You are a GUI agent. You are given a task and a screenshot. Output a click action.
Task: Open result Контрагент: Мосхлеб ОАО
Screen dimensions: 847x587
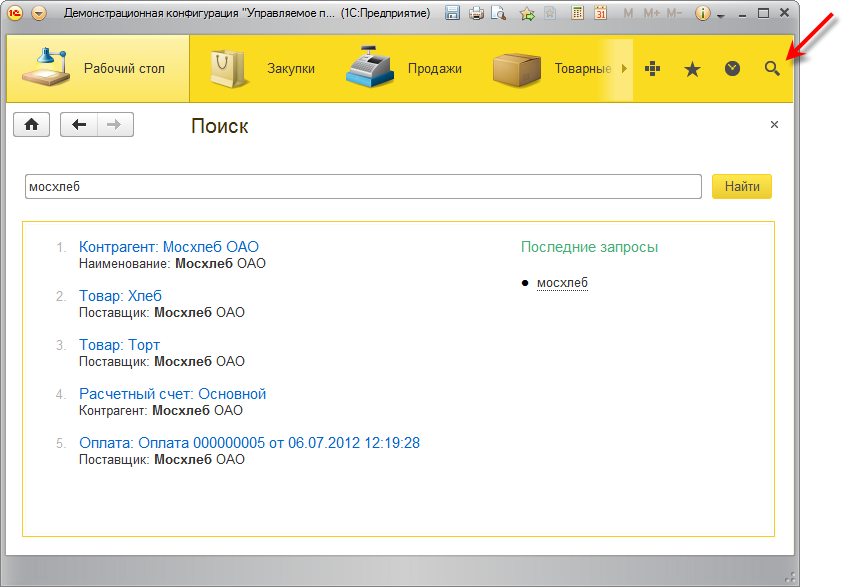coord(169,247)
